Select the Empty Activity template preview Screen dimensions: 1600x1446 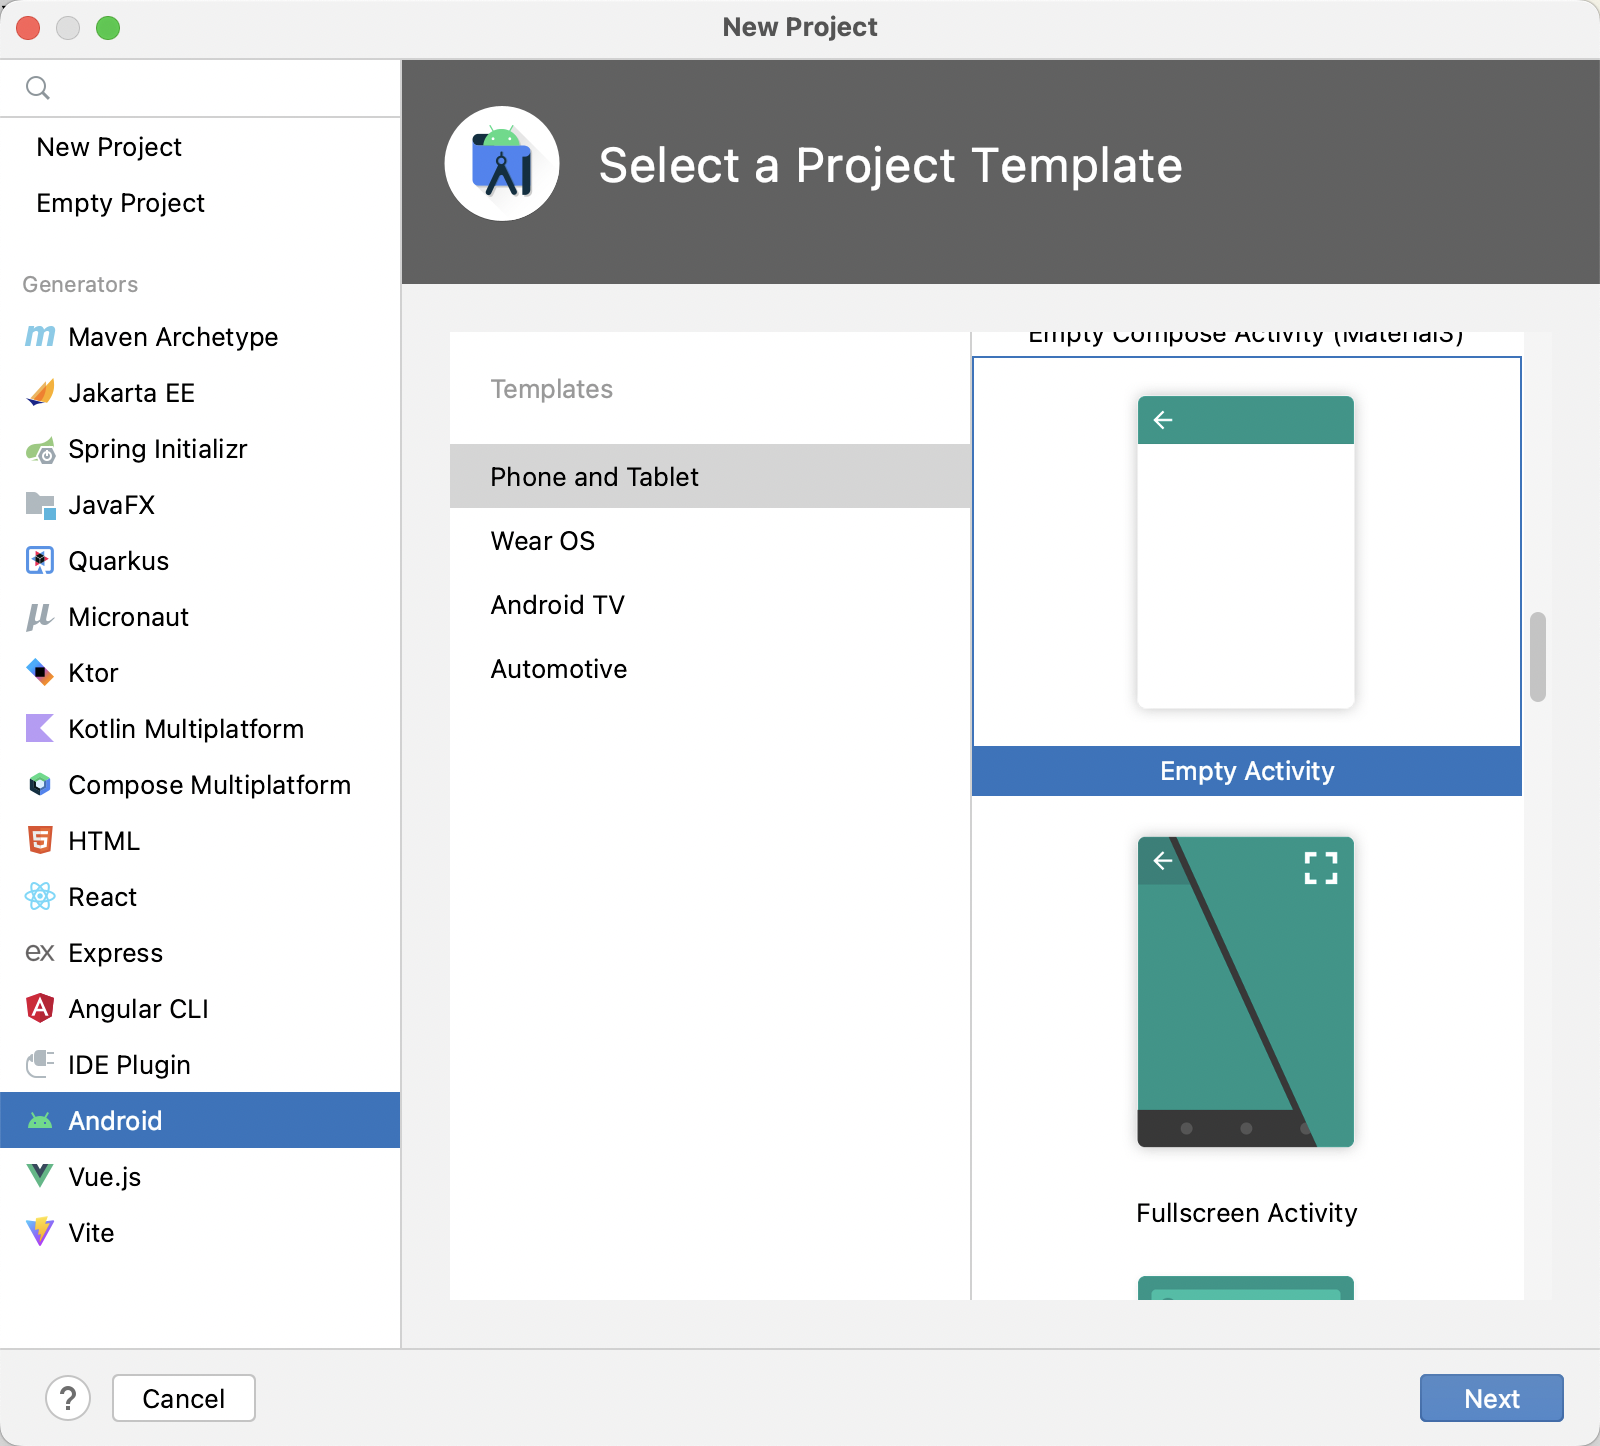(x=1246, y=552)
